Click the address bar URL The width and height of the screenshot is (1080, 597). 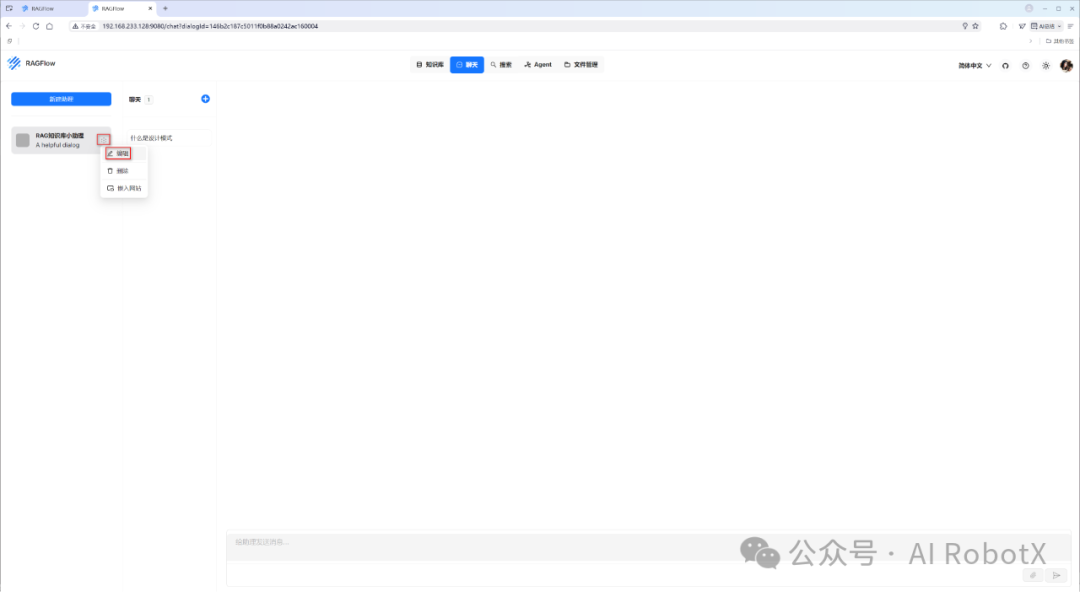coord(210,26)
